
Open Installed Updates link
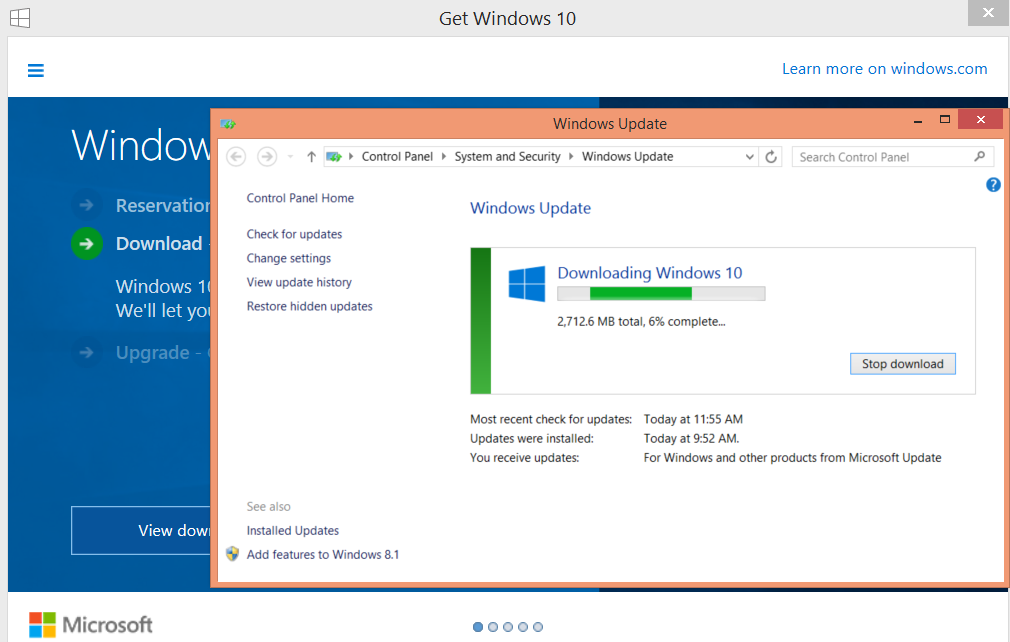[x=292, y=531]
